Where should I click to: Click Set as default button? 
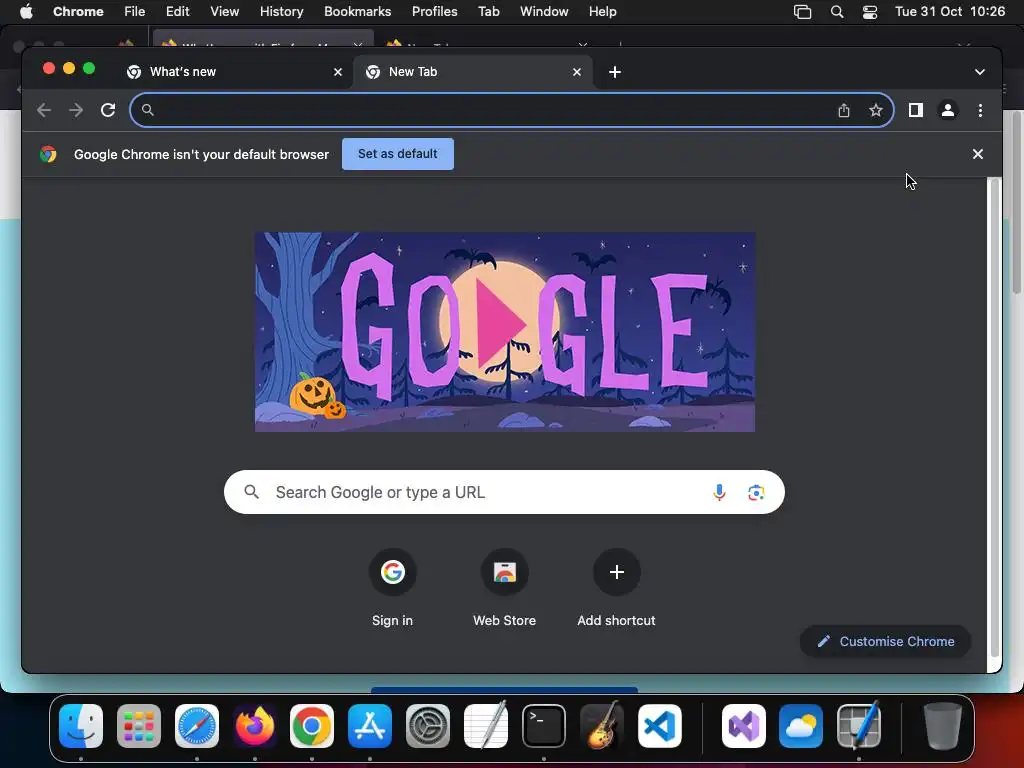tap(398, 154)
